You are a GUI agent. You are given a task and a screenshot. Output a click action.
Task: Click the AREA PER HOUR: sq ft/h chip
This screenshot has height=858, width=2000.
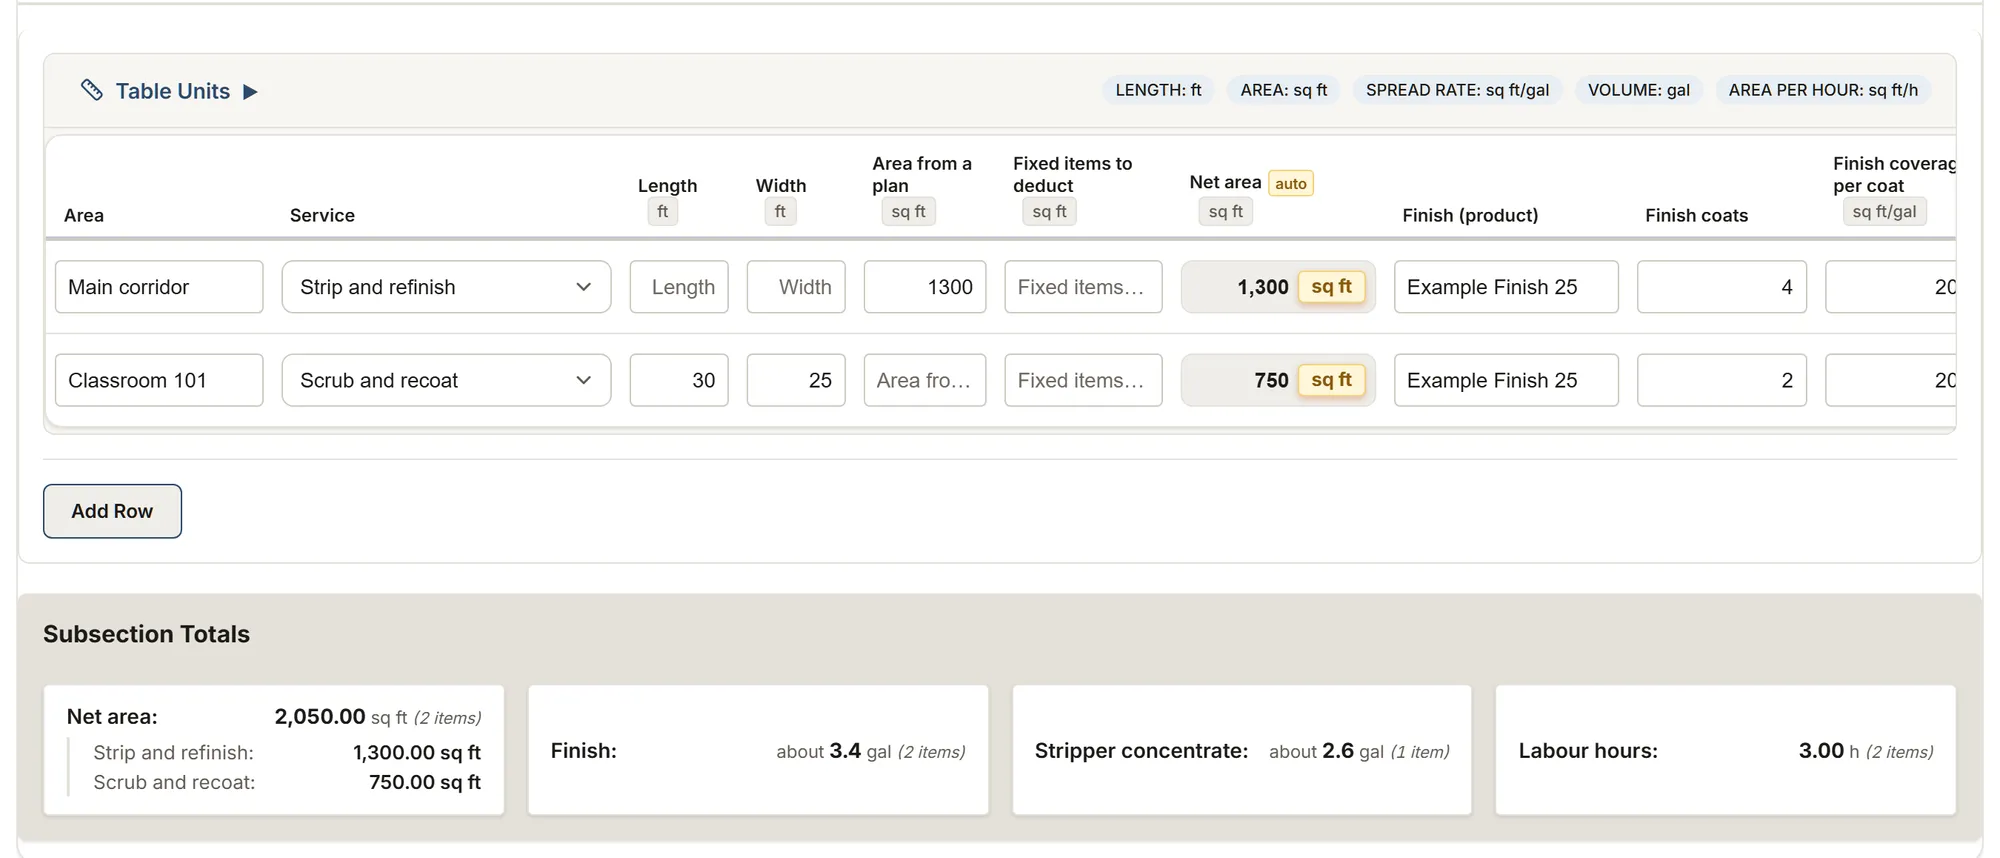(1823, 90)
